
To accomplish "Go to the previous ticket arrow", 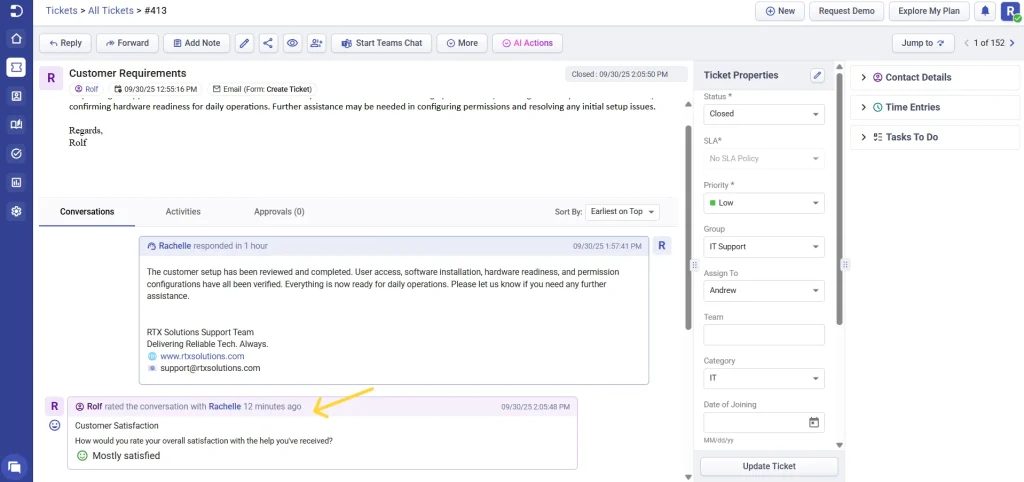I will tap(967, 43).
